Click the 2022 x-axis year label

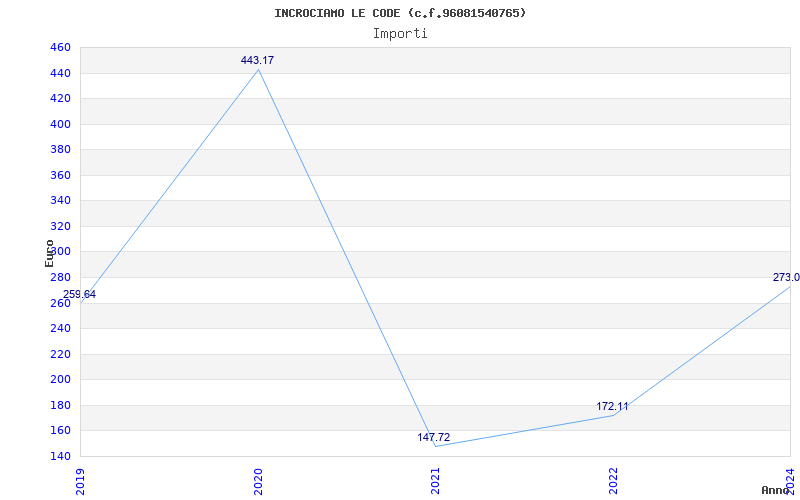tap(613, 481)
